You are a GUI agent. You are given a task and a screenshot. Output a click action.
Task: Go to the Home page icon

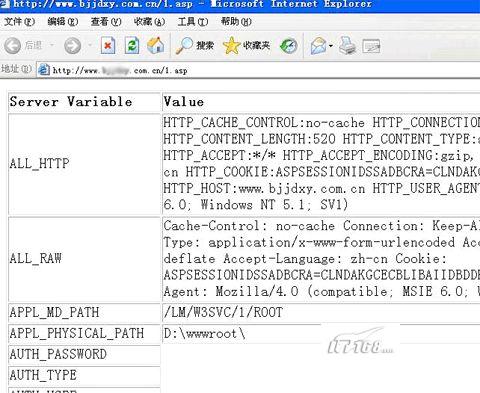pyautogui.click(x=156, y=45)
